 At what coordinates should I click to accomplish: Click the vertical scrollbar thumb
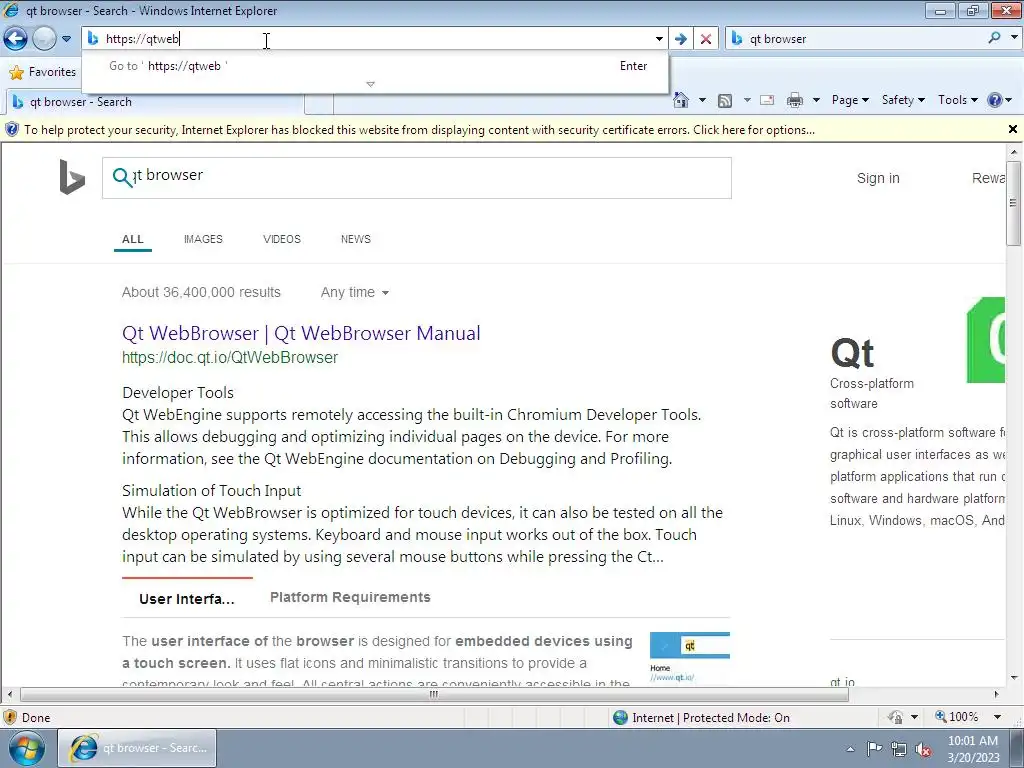1014,203
